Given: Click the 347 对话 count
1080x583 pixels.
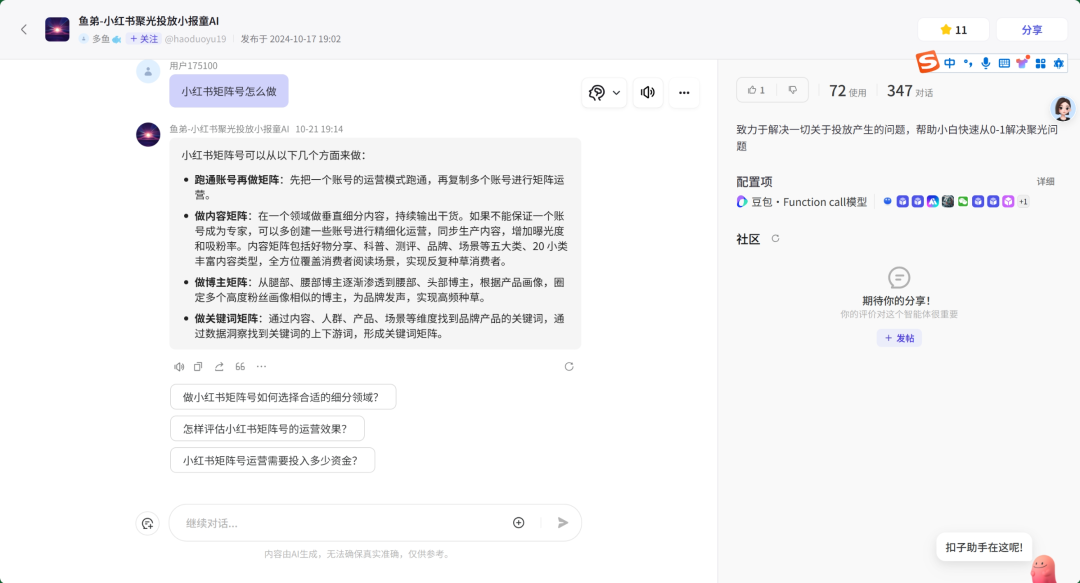Looking at the screenshot, I should coord(910,91).
